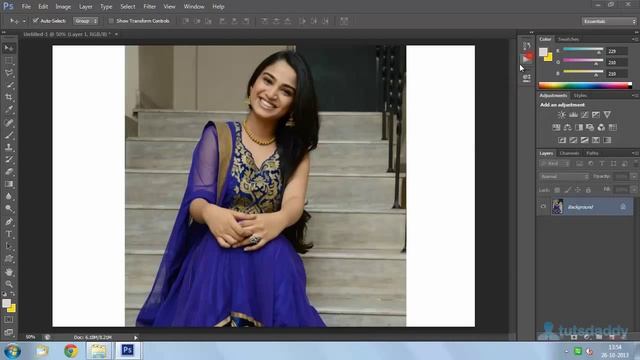
Task: Switch to the Channels tab
Action: point(569,153)
